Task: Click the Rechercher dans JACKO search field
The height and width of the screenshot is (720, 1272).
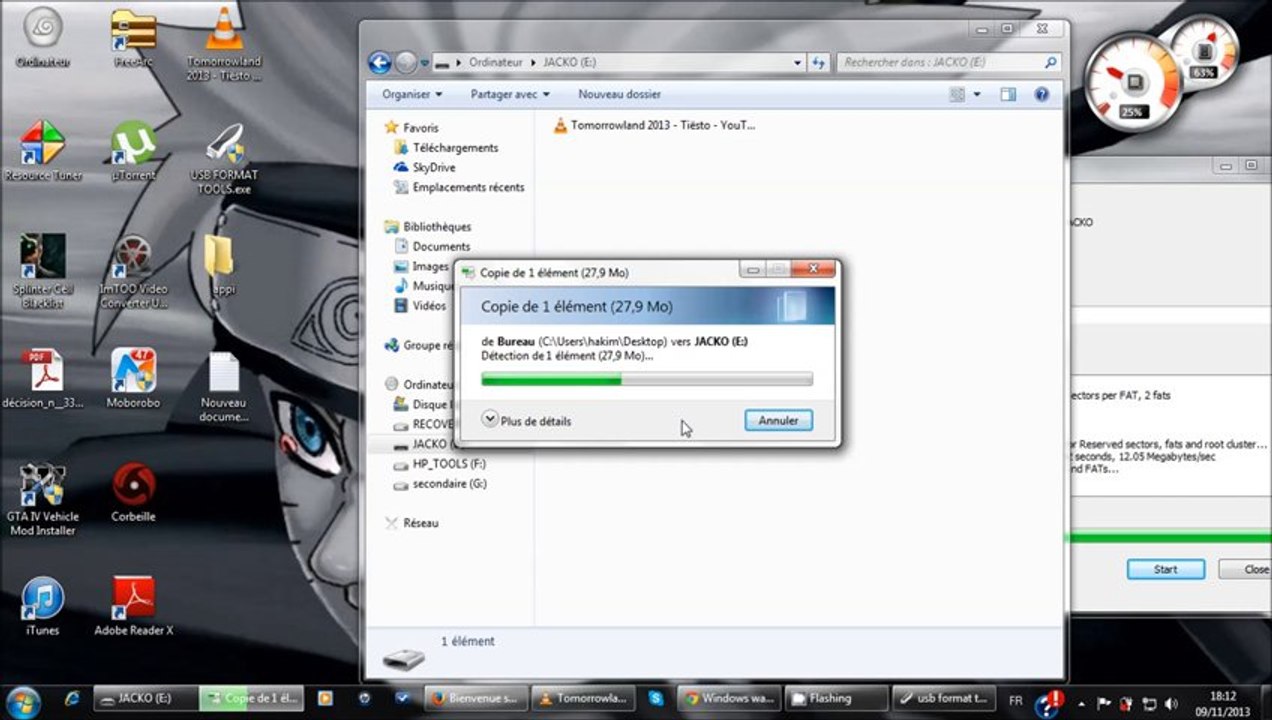Action: tap(948, 62)
